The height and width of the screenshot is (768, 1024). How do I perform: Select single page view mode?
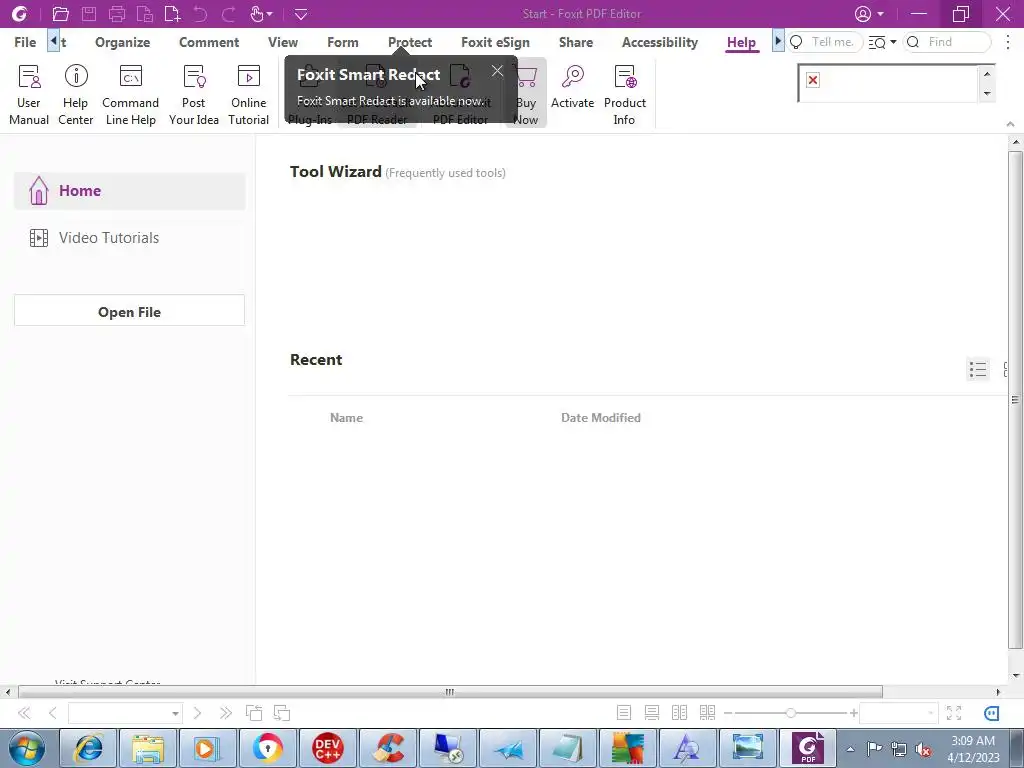624,713
